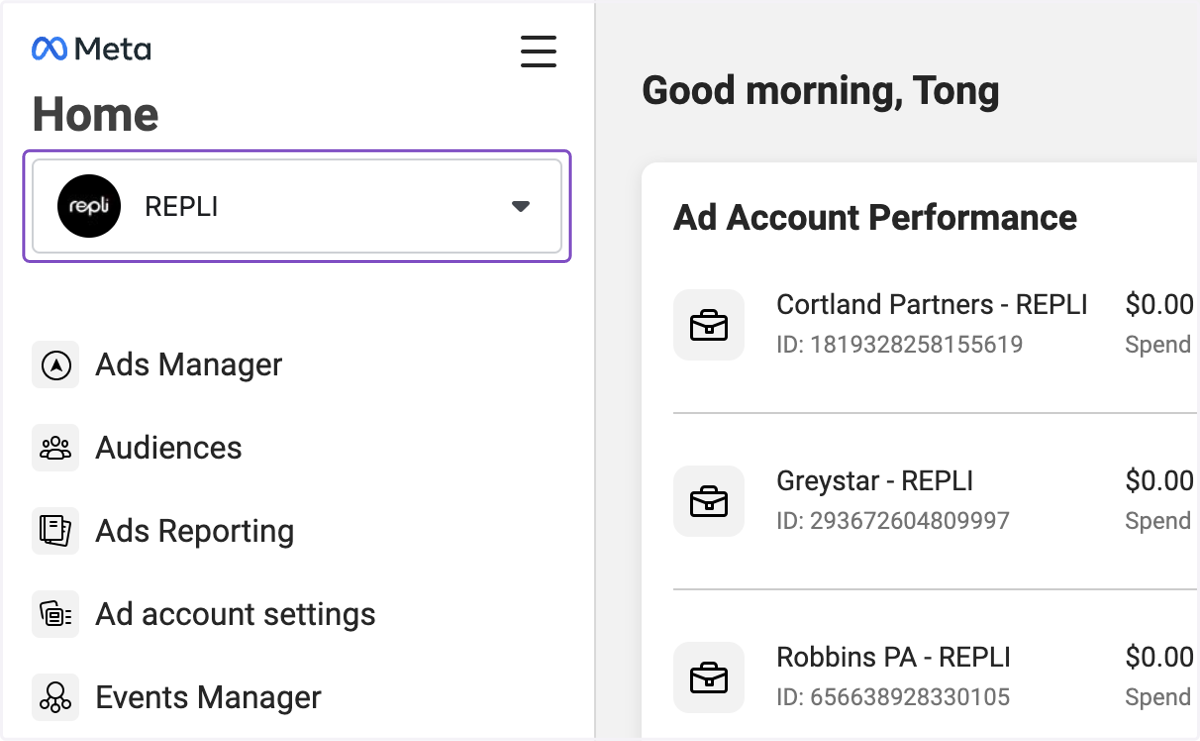Select ID: 1819328258155619 text
The height and width of the screenshot is (741, 1200).
pyautogui.click(x=900, y=345)
